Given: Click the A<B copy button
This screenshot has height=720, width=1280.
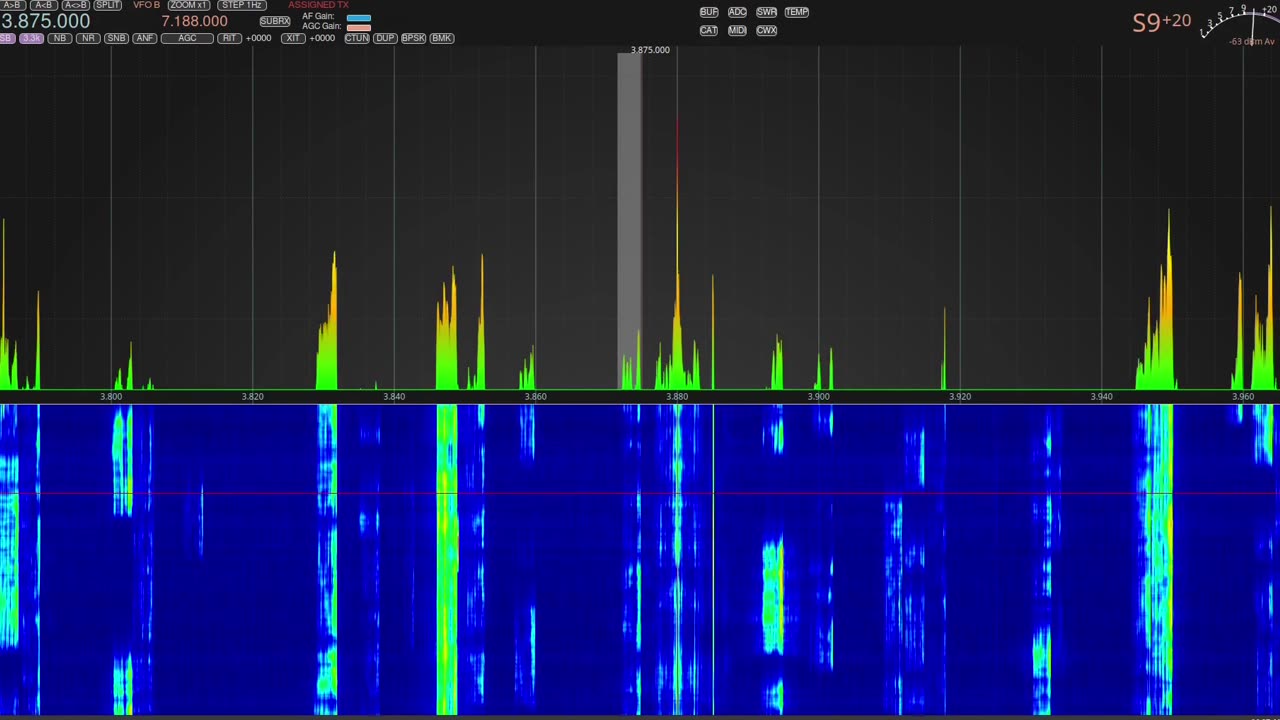Looking at the screenshot, I should pyautogui.click(x=43, y=5).
